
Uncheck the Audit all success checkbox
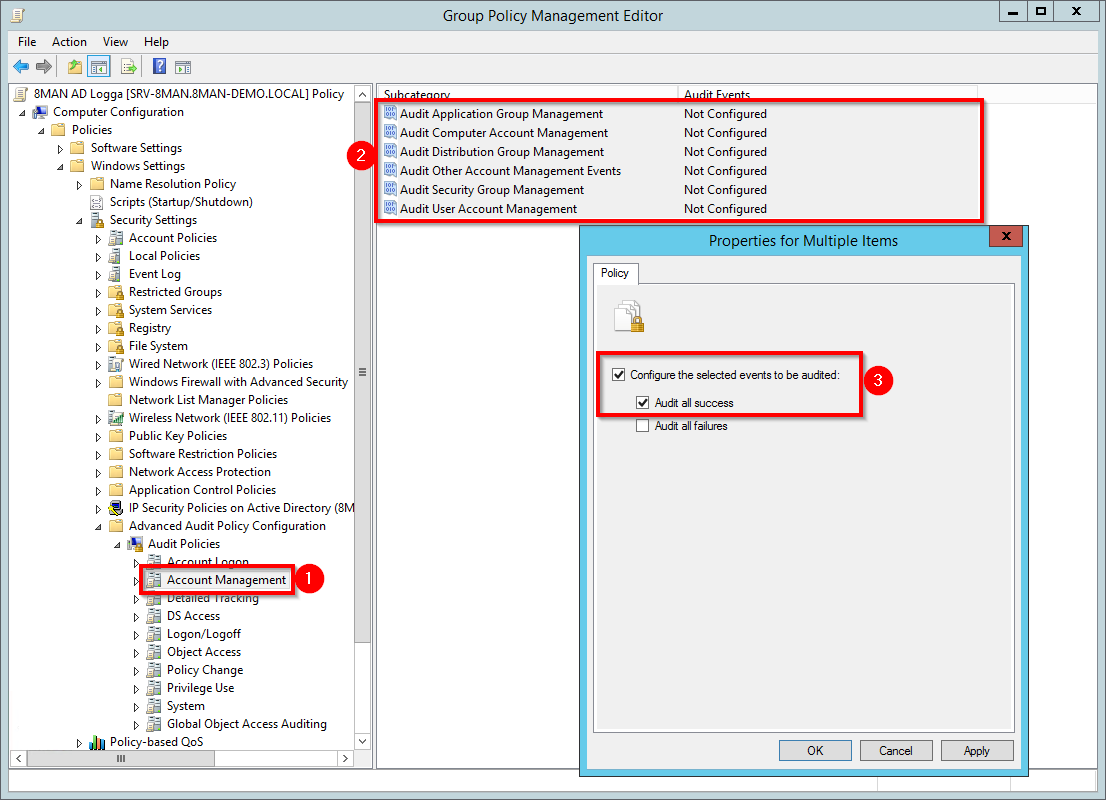tap(643, 403)
